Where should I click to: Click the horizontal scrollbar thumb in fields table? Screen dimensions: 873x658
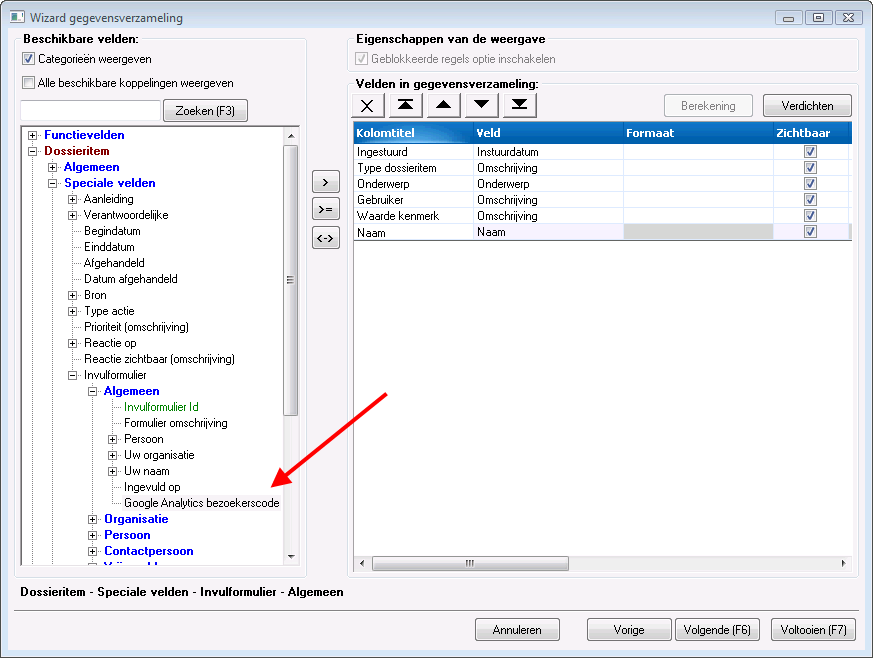coord(470,563)
